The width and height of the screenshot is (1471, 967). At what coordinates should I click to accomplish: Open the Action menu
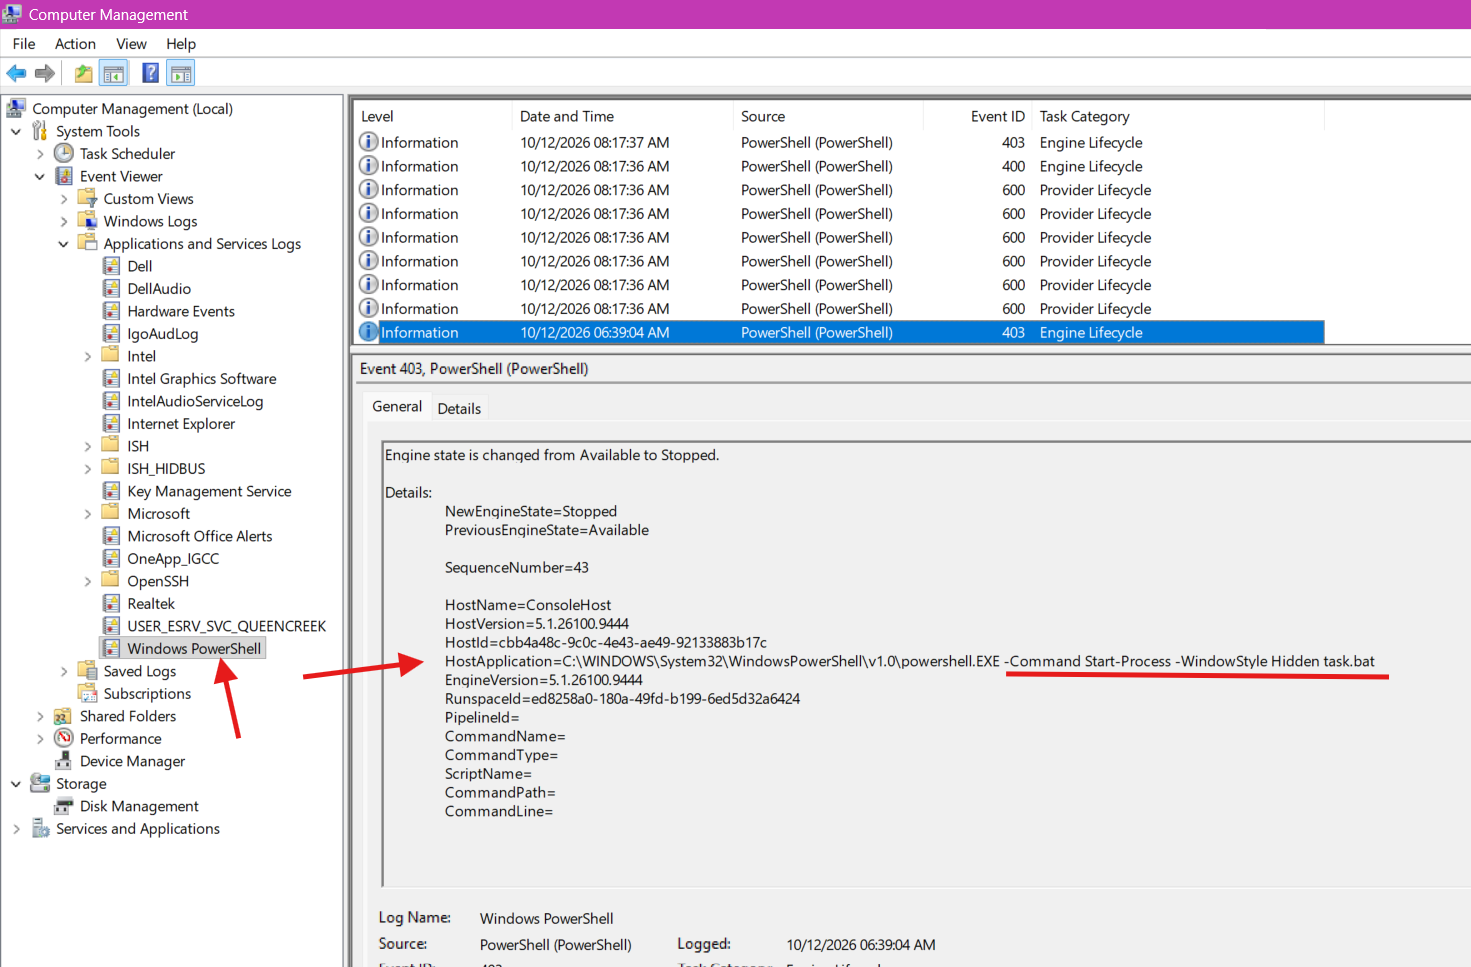[75, 43]
